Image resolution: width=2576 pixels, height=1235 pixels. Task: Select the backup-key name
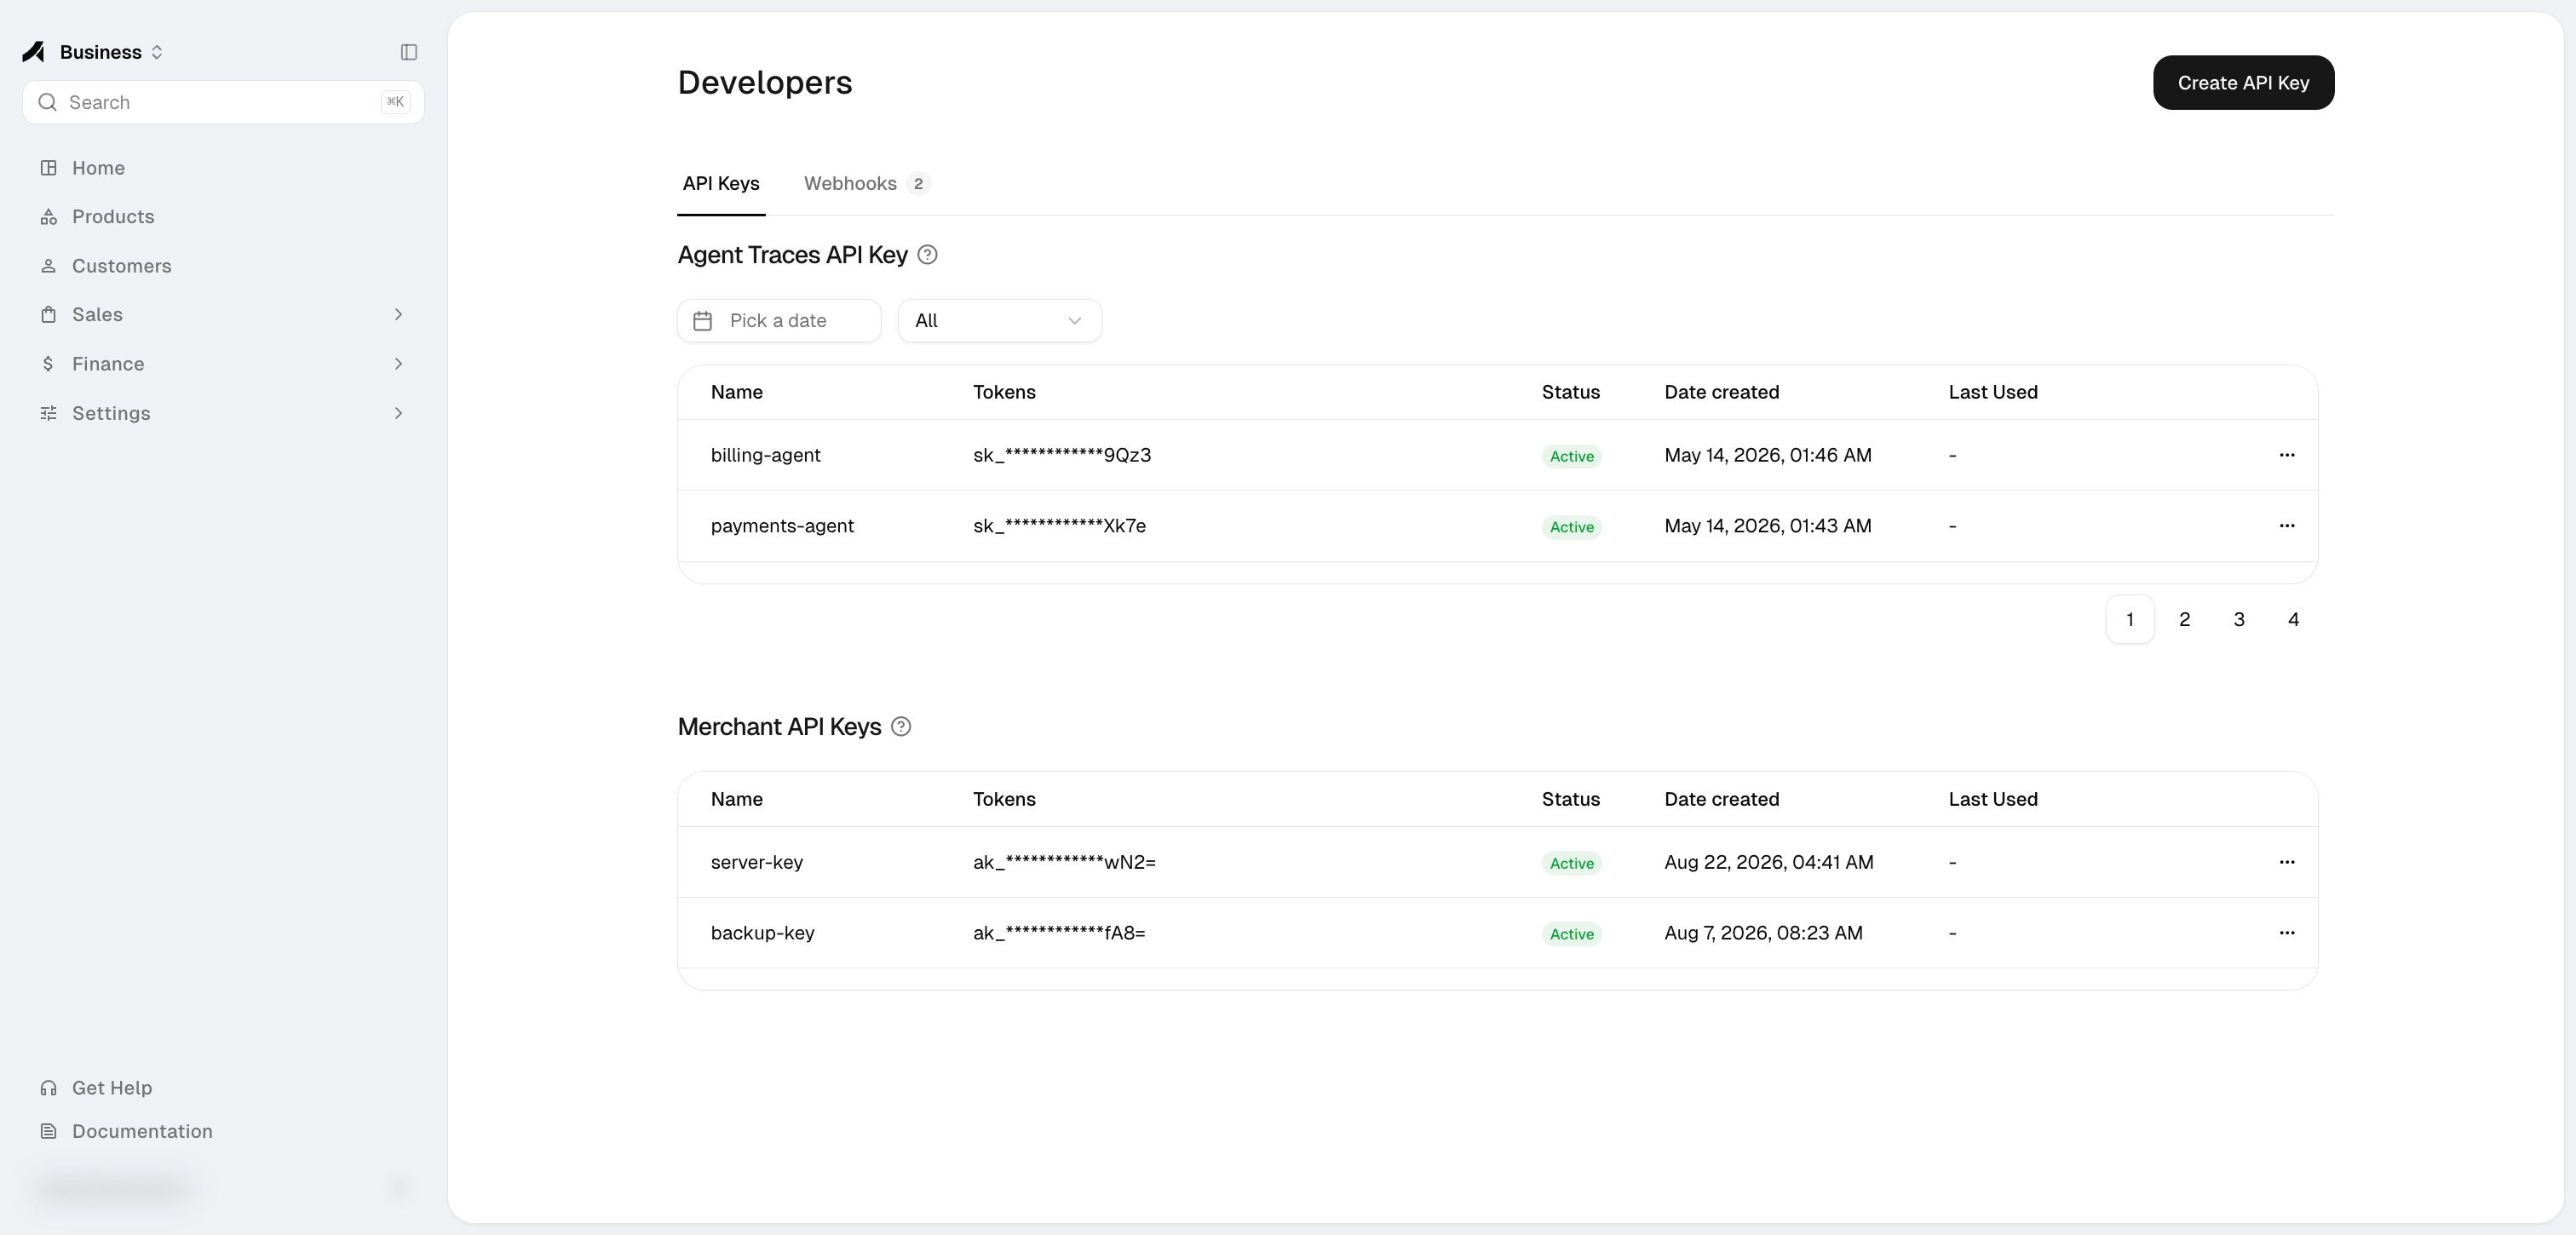[x=762, y=933]
